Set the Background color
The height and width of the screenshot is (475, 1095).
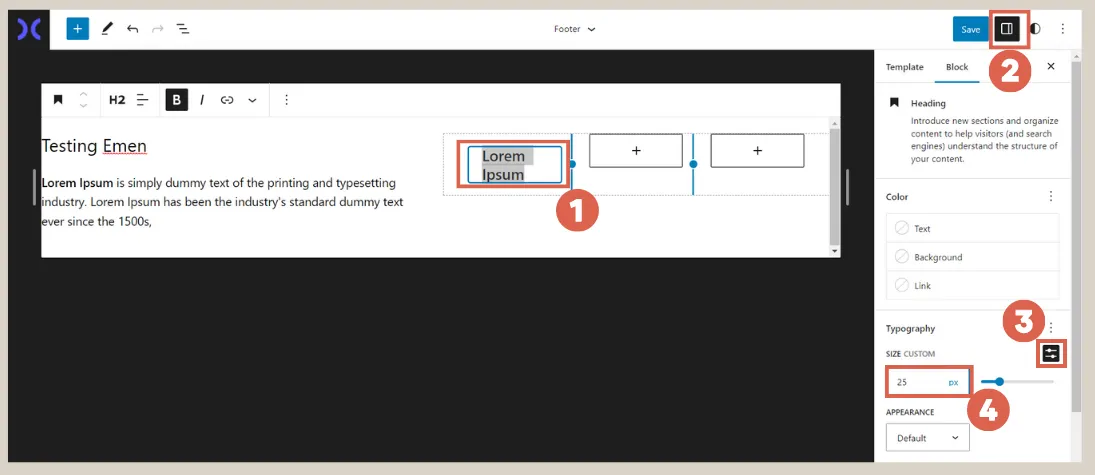973,257
